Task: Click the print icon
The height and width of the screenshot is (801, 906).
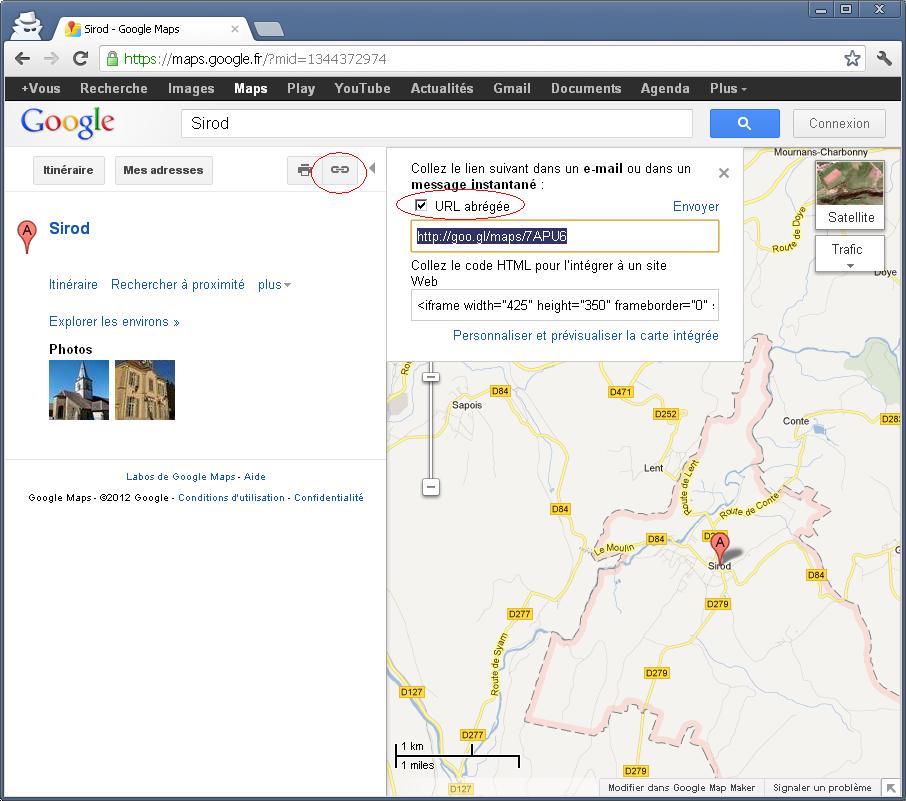Action: coord(304,170)
